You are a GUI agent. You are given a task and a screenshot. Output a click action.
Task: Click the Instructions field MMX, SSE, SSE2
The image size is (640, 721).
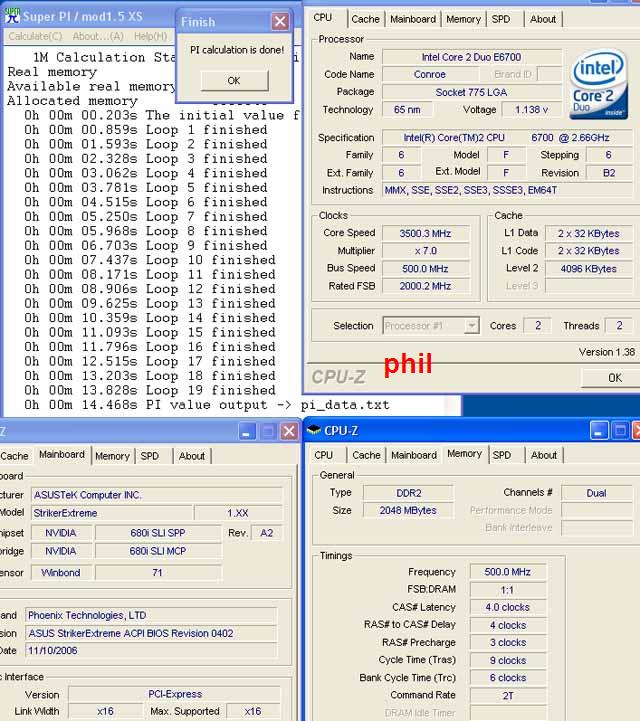[x=508, y=190]
